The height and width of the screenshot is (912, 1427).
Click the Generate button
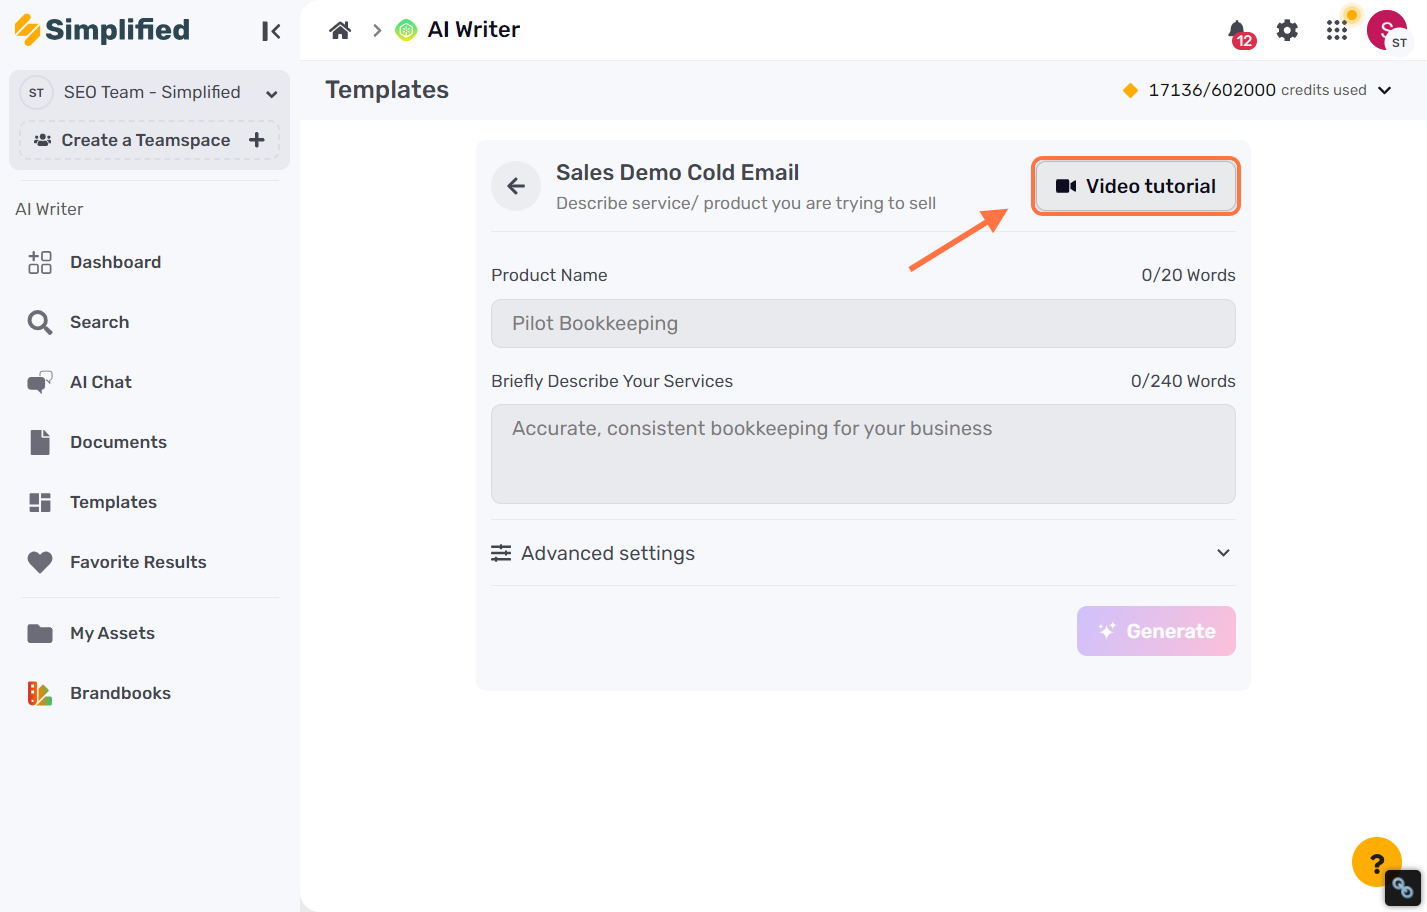(x=1156, y=631)
